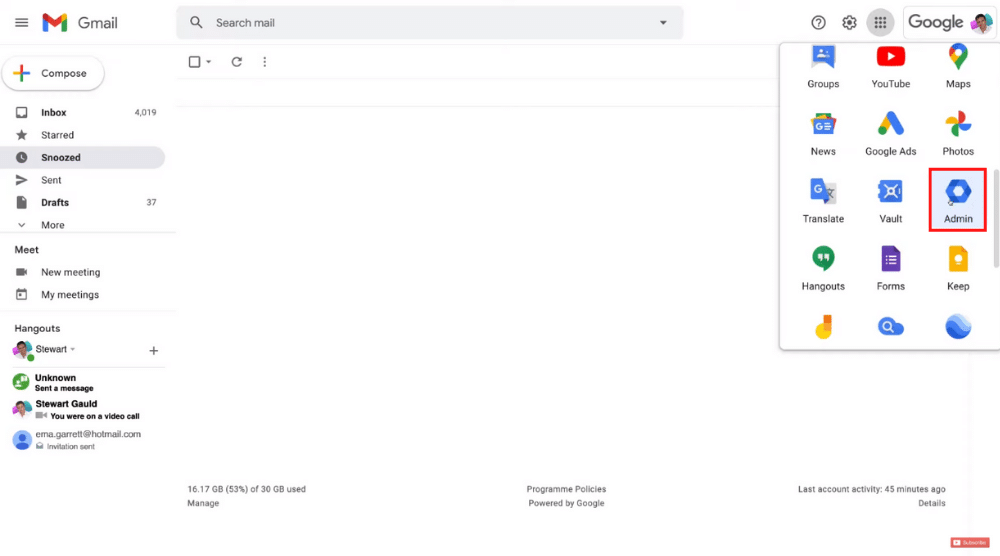This screenshot has height=556, width=1000.
Task: Close the Google apps grid launcher
Action: (x=880, y=23)
